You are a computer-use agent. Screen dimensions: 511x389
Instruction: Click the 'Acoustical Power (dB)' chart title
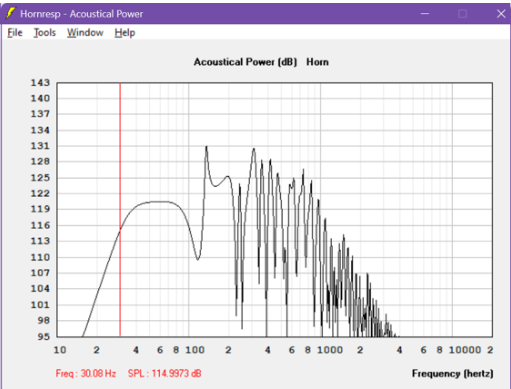245,62
